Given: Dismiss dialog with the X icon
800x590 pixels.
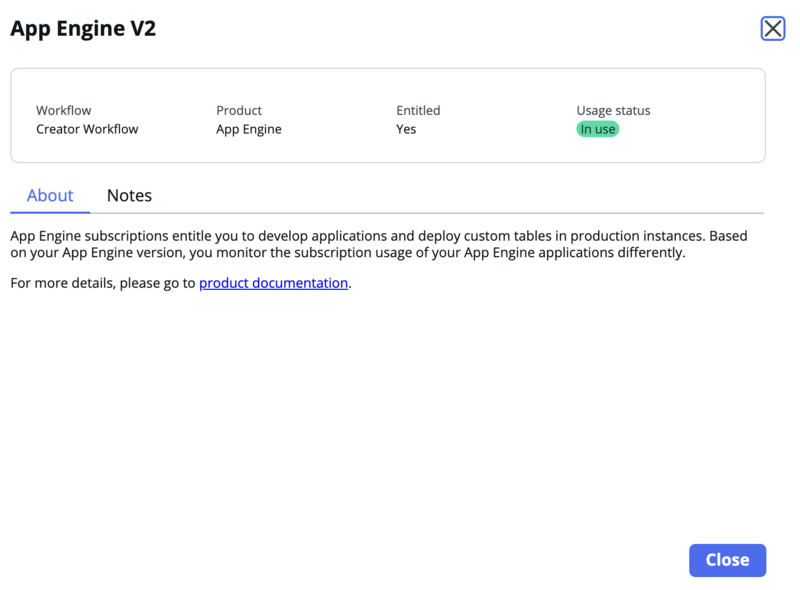Looking at the screenshot, I should point(772,28).
